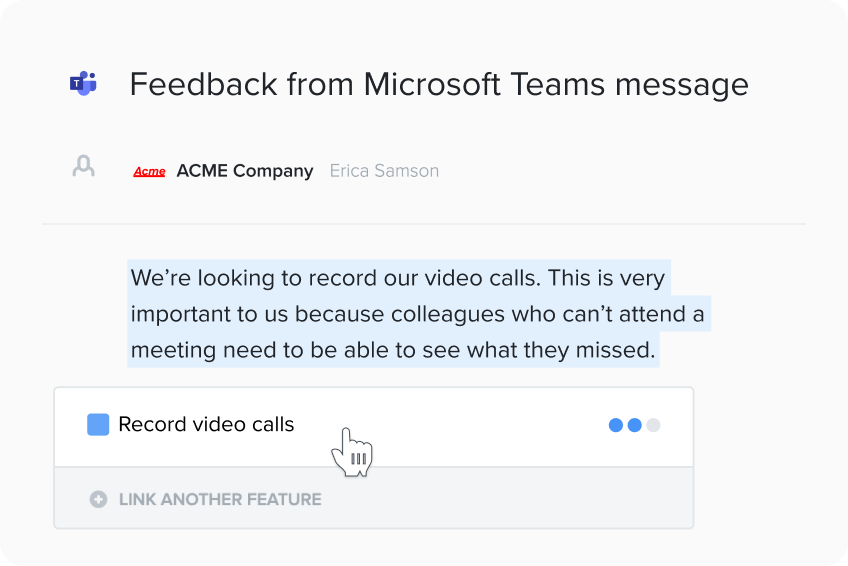Click highlighted line starting "meeting need to be"

point(393,350)
